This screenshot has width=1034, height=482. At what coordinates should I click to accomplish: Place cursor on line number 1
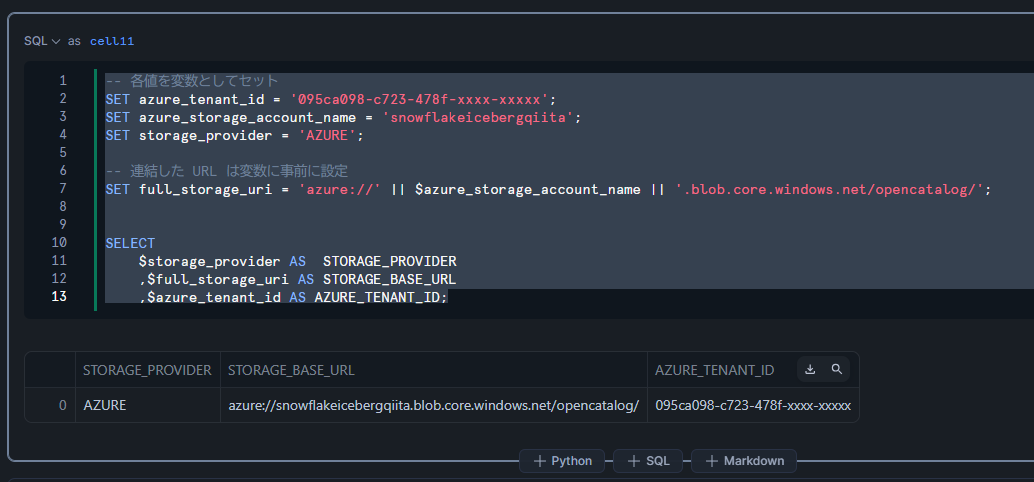click(x=63, y=80)
